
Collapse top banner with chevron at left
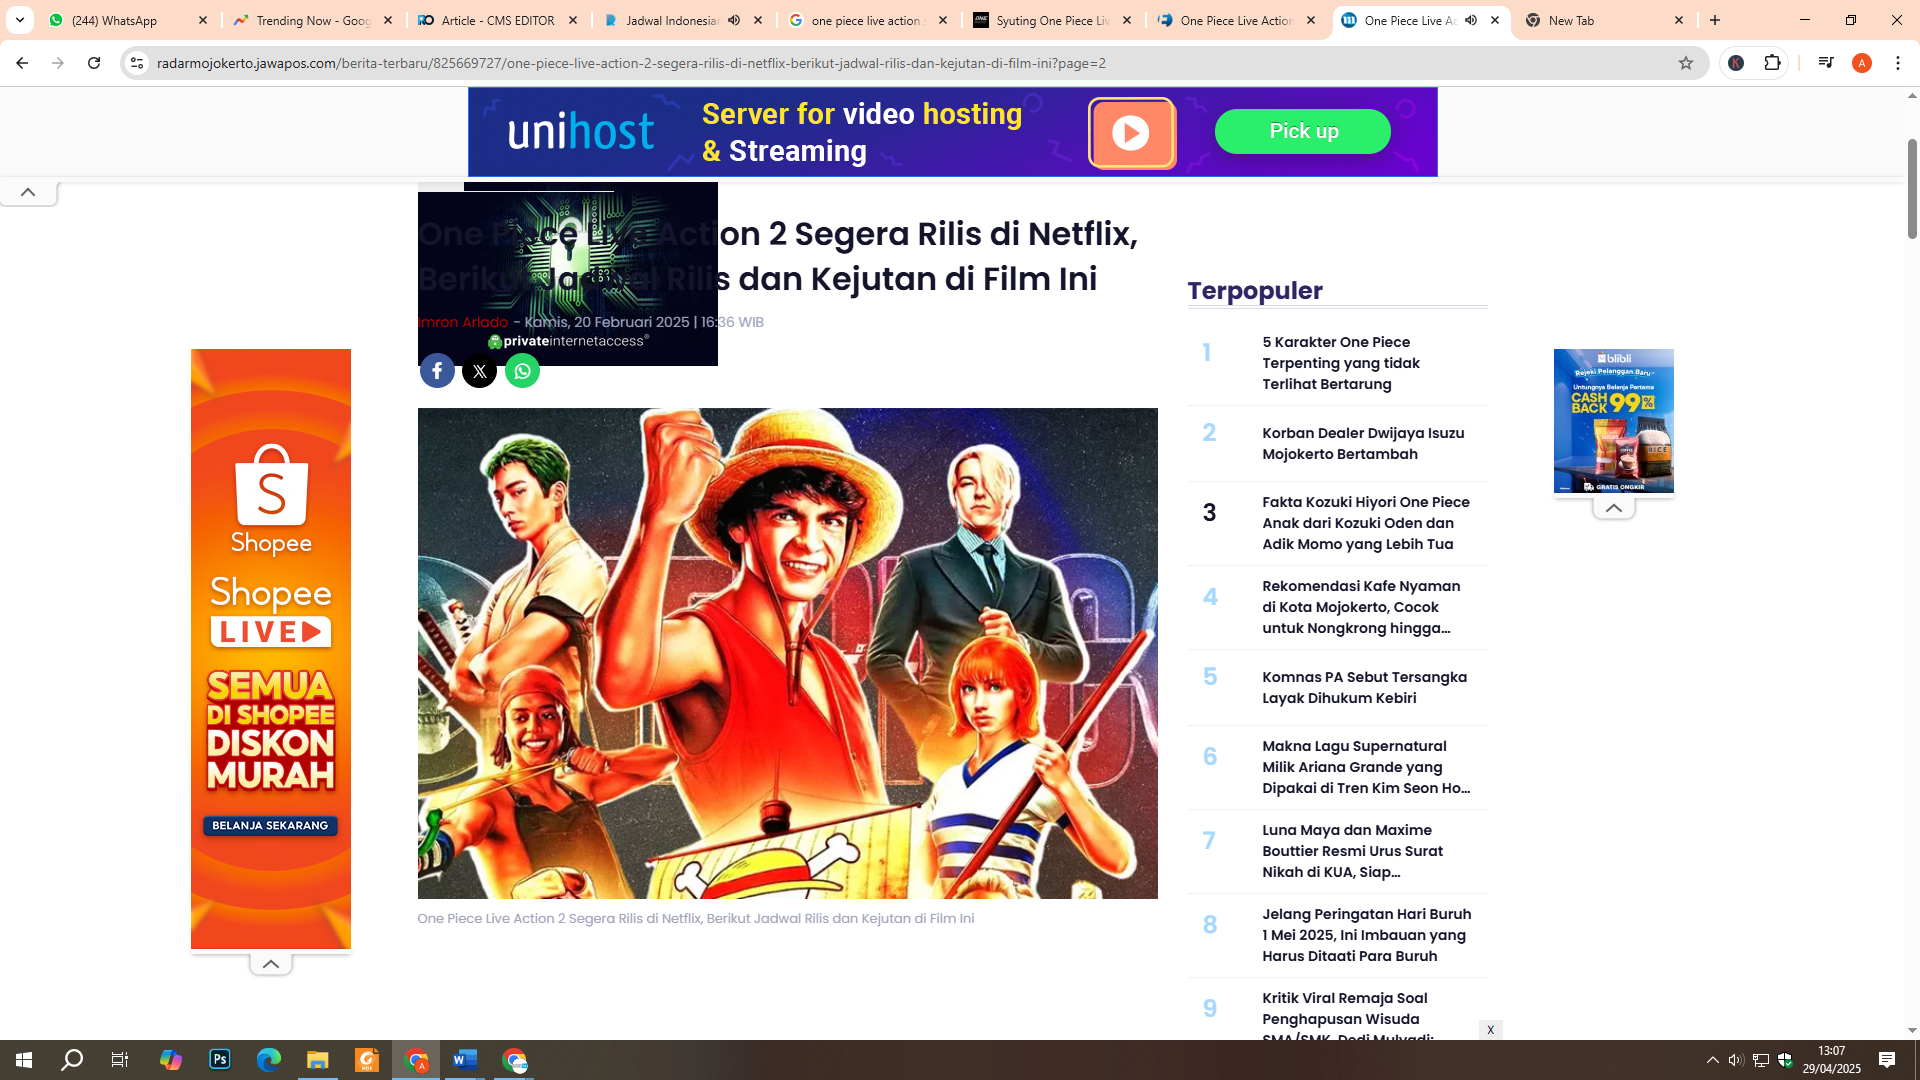click(28, 192)
